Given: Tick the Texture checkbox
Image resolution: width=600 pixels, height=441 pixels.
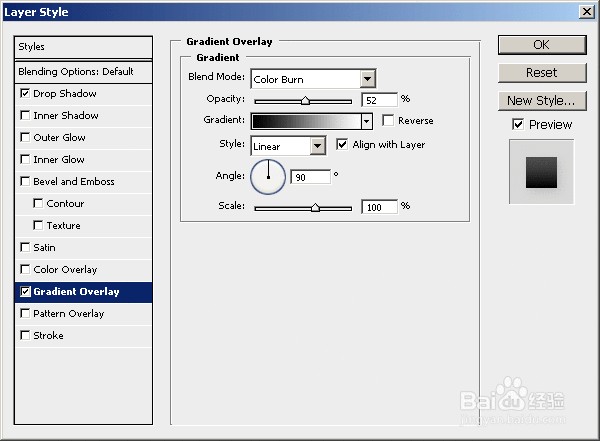Looking at the screenshot, I should [38, 225].
